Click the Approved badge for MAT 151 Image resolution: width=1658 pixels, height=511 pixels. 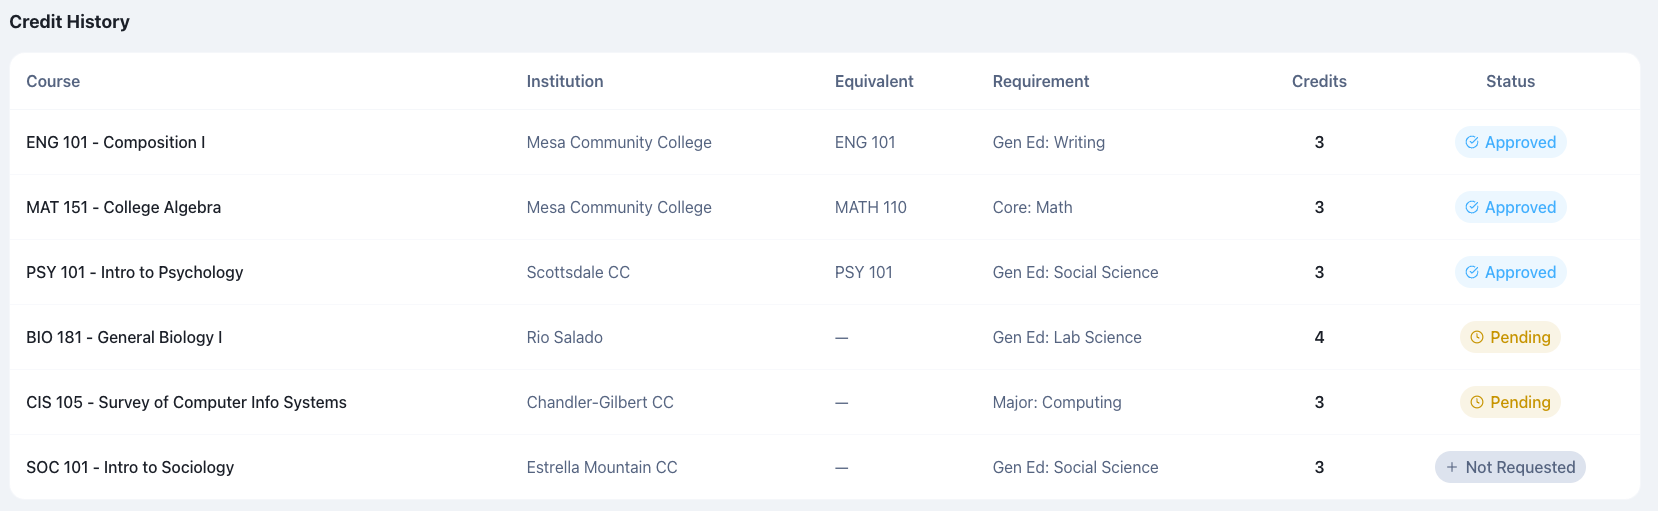1510,207
